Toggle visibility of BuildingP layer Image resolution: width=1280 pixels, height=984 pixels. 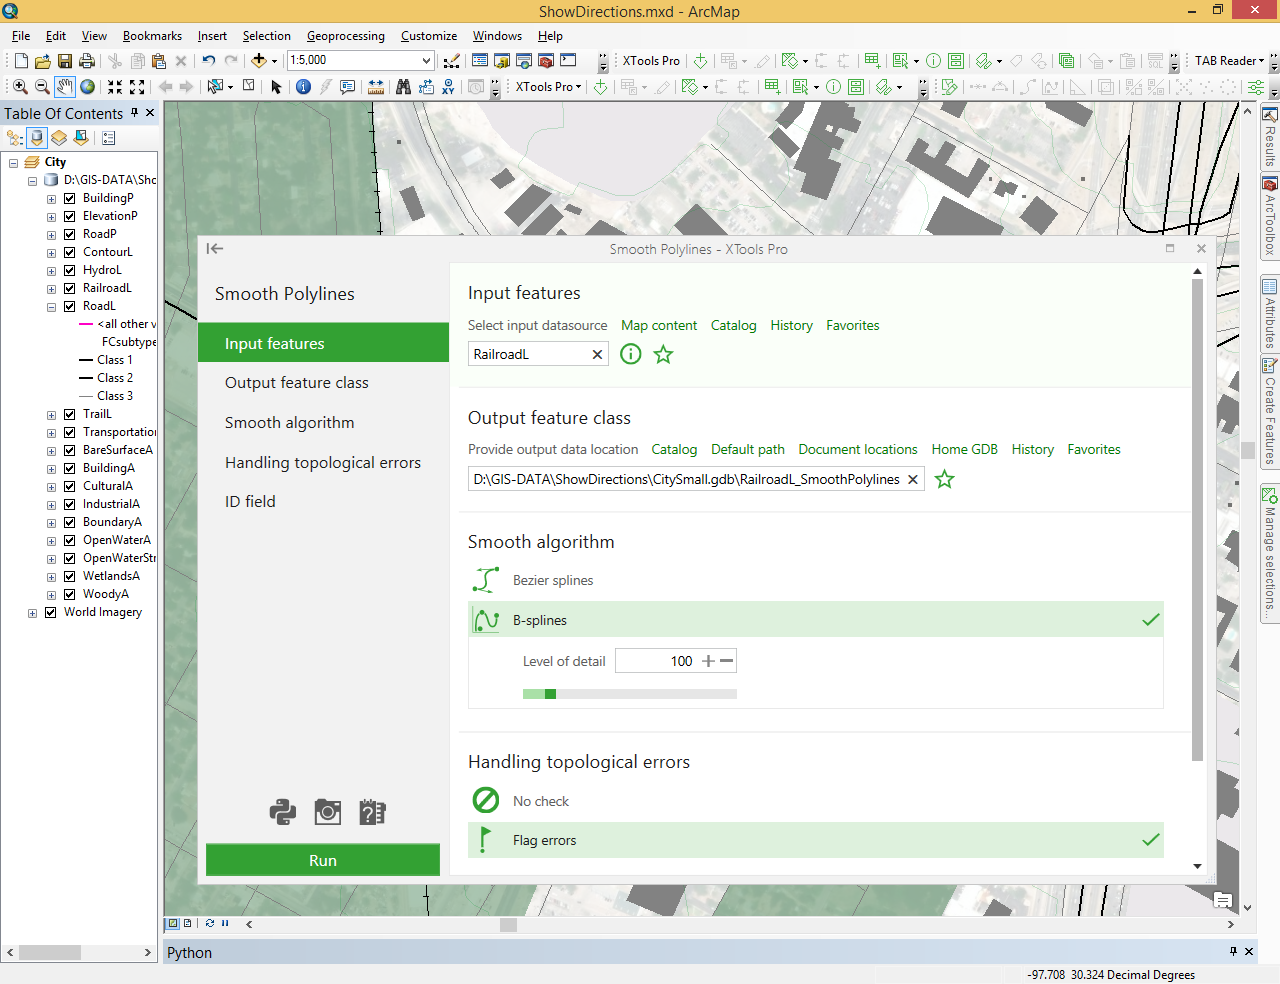click(70, 198)
